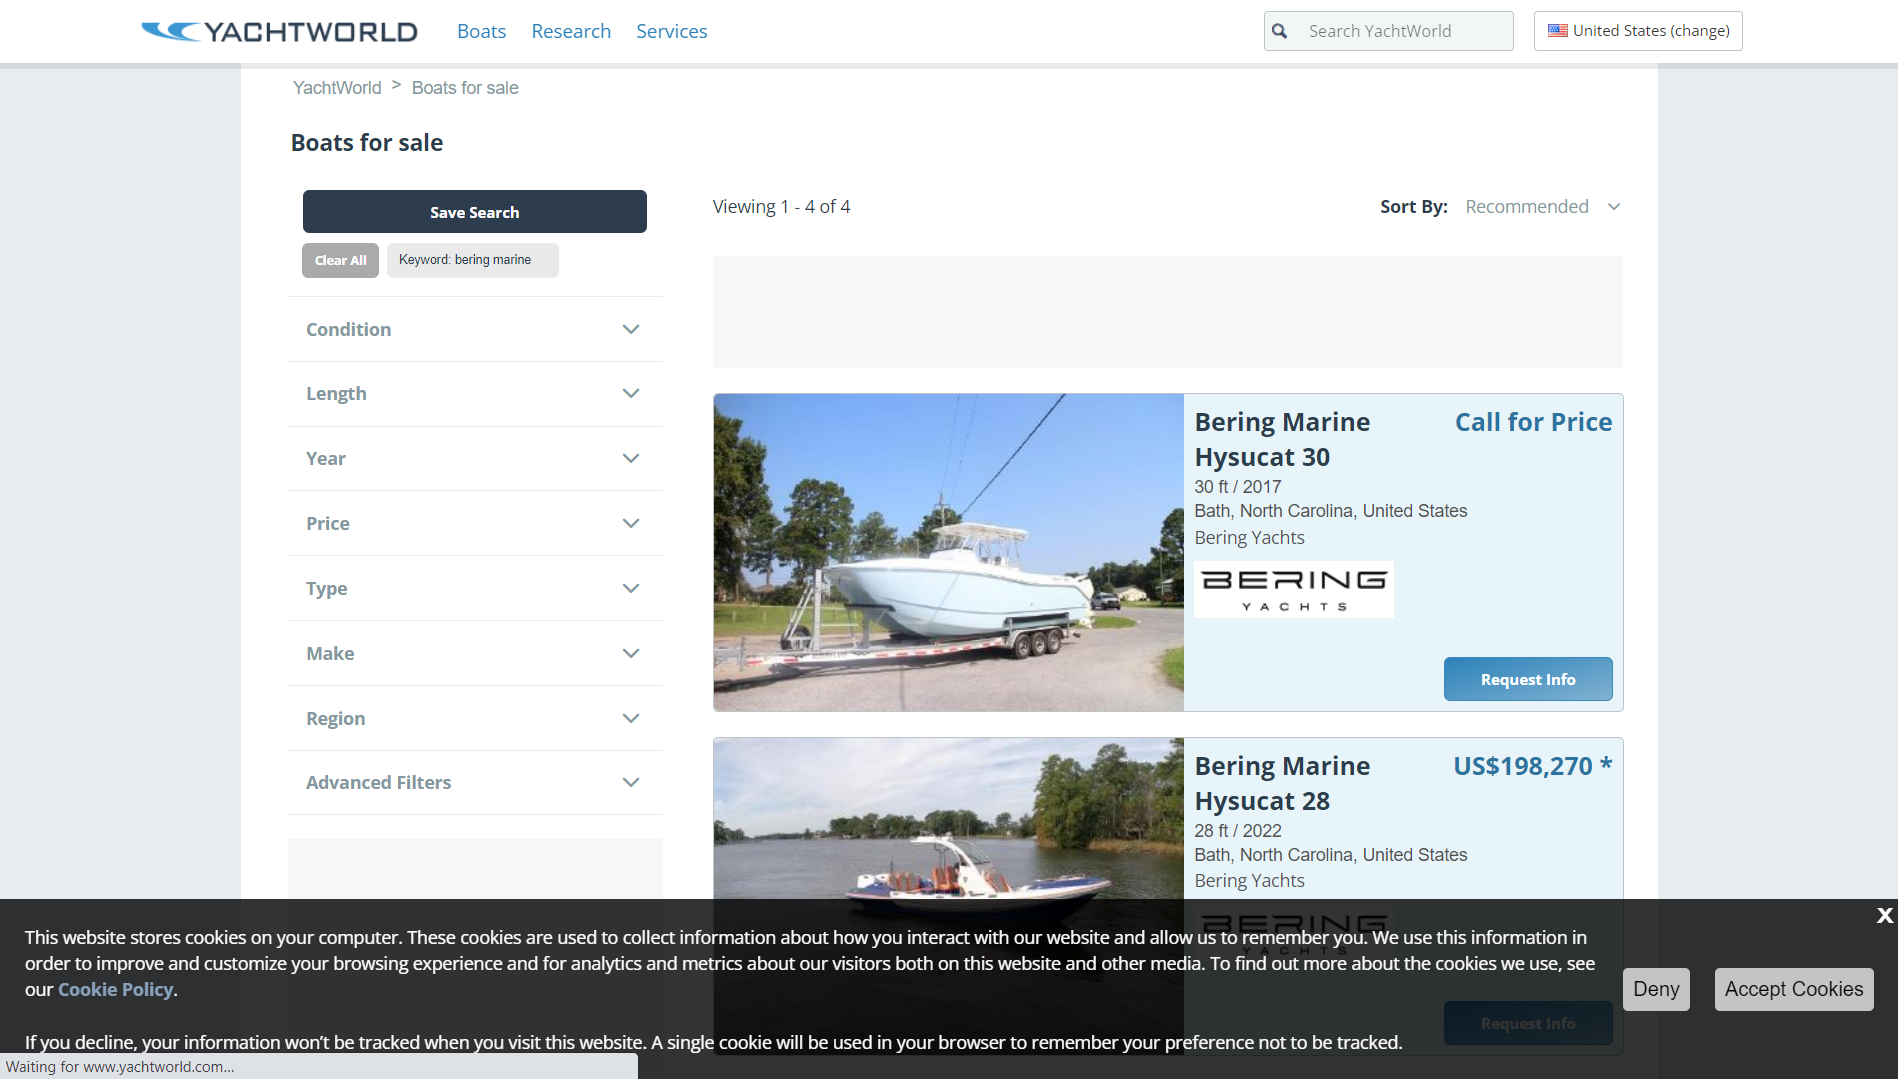This screenshot has width=1898, height=1079.
Task: Click the YachtWorld logo
Action: (279, 31)
